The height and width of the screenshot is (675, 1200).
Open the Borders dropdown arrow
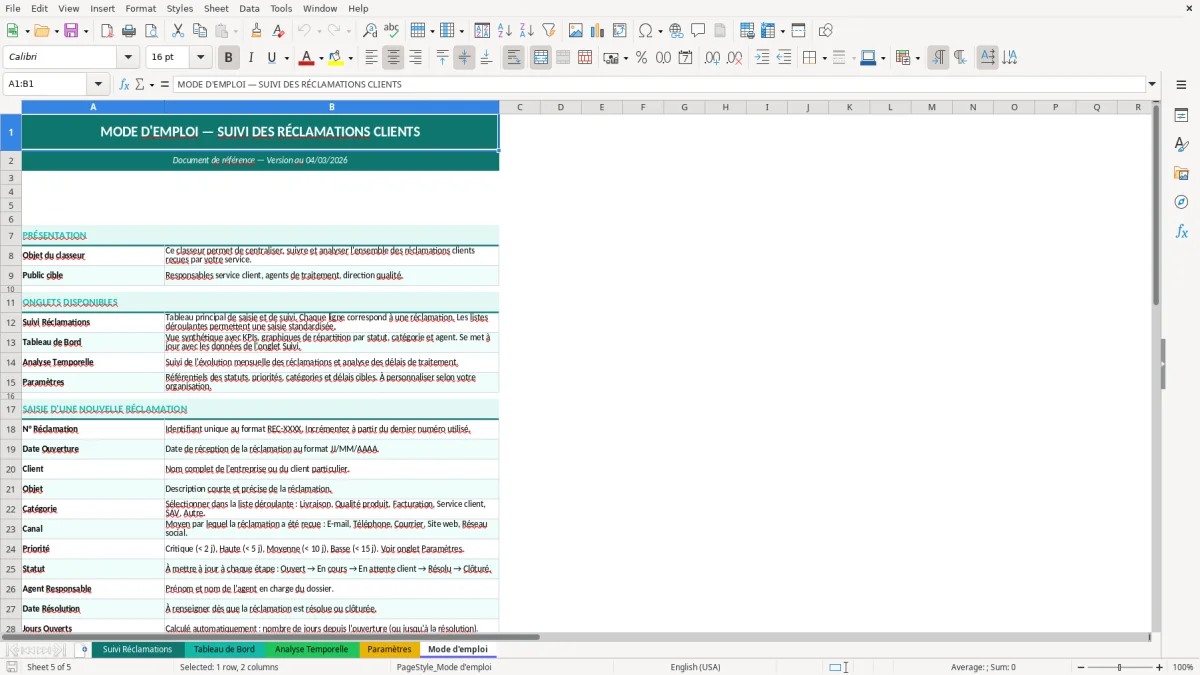[824, 58]
